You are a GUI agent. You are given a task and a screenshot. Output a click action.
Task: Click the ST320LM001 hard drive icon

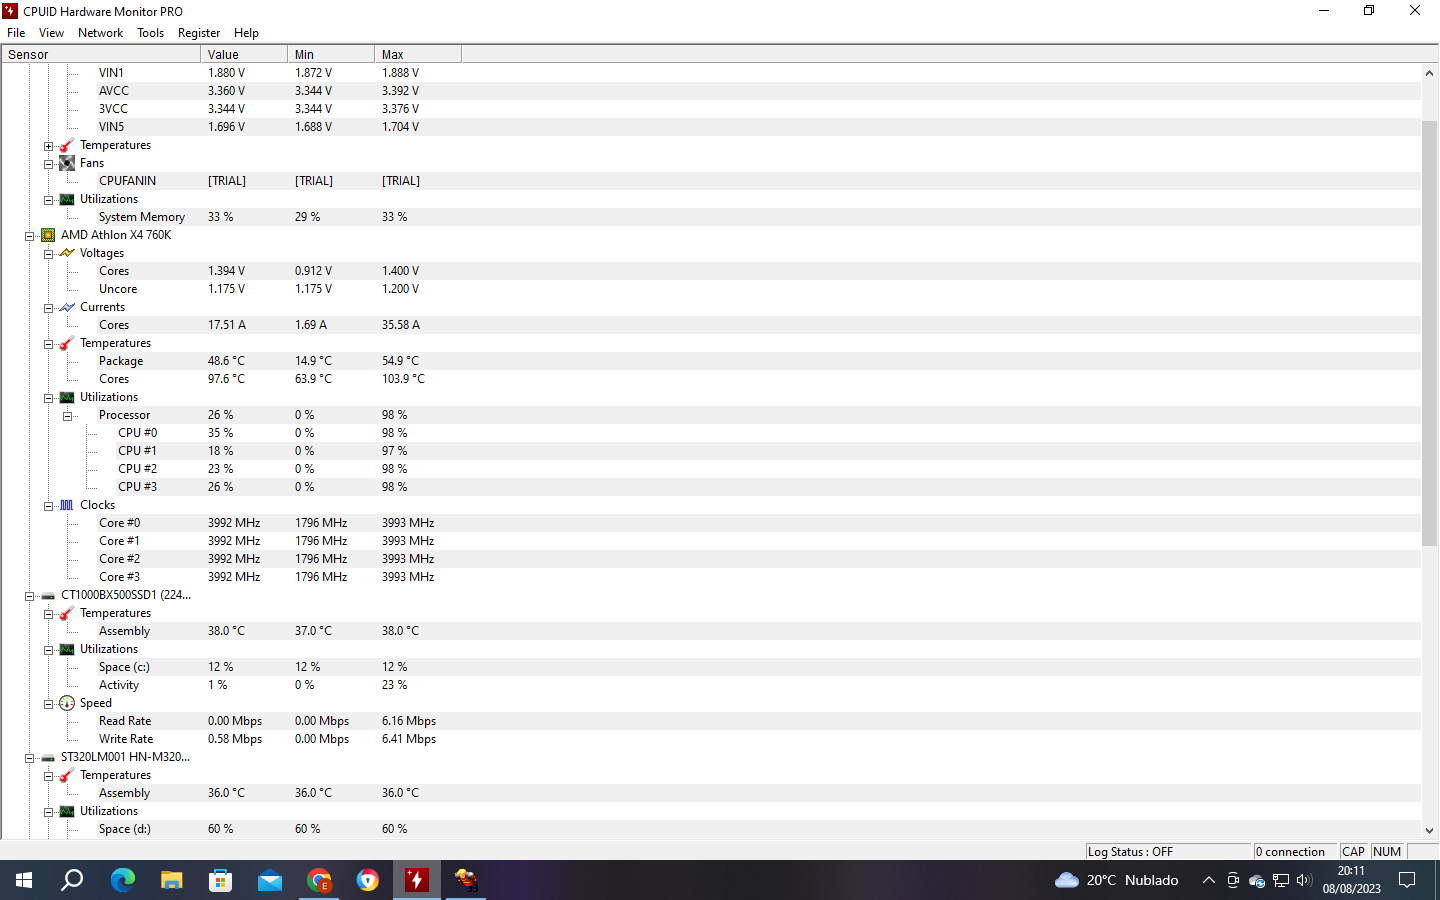(x=48, y=757)
